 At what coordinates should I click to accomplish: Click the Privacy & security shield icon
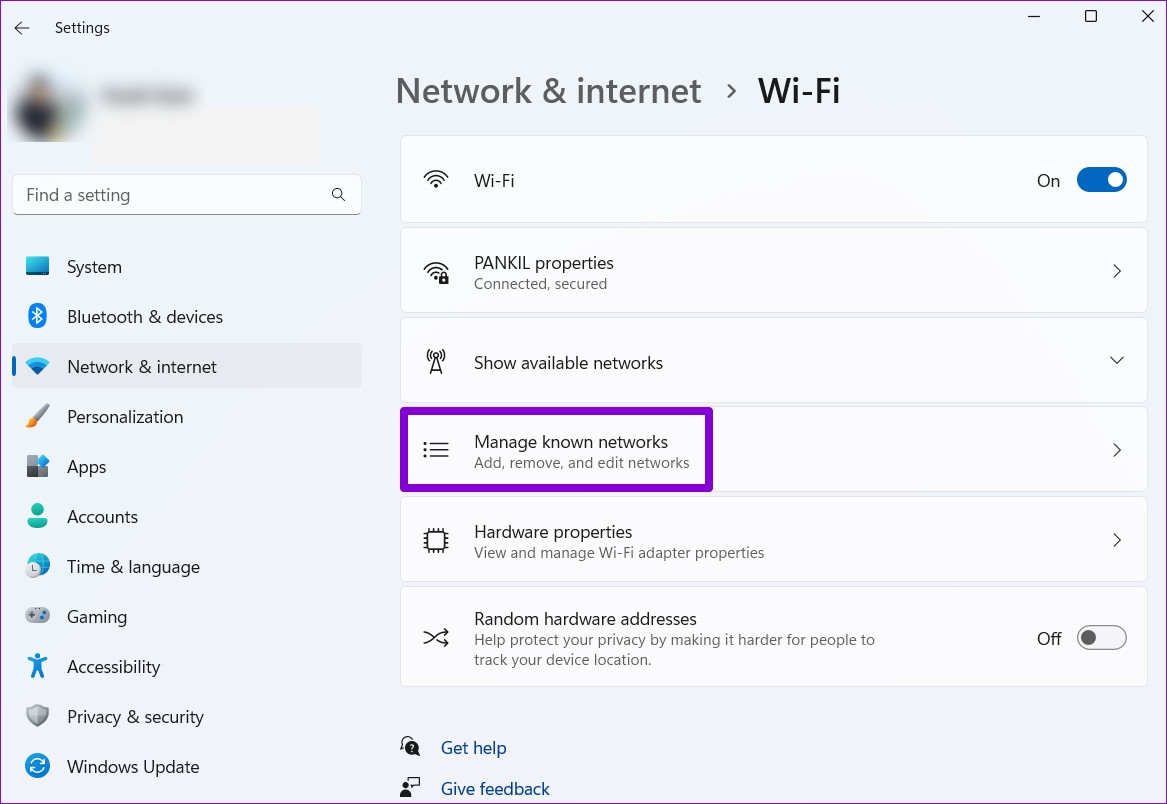38,716
